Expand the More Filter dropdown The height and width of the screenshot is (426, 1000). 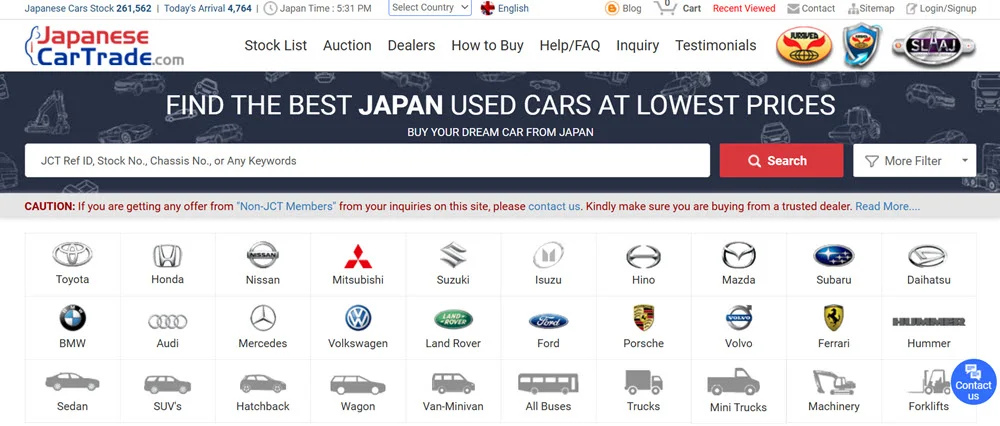[915, 161]
